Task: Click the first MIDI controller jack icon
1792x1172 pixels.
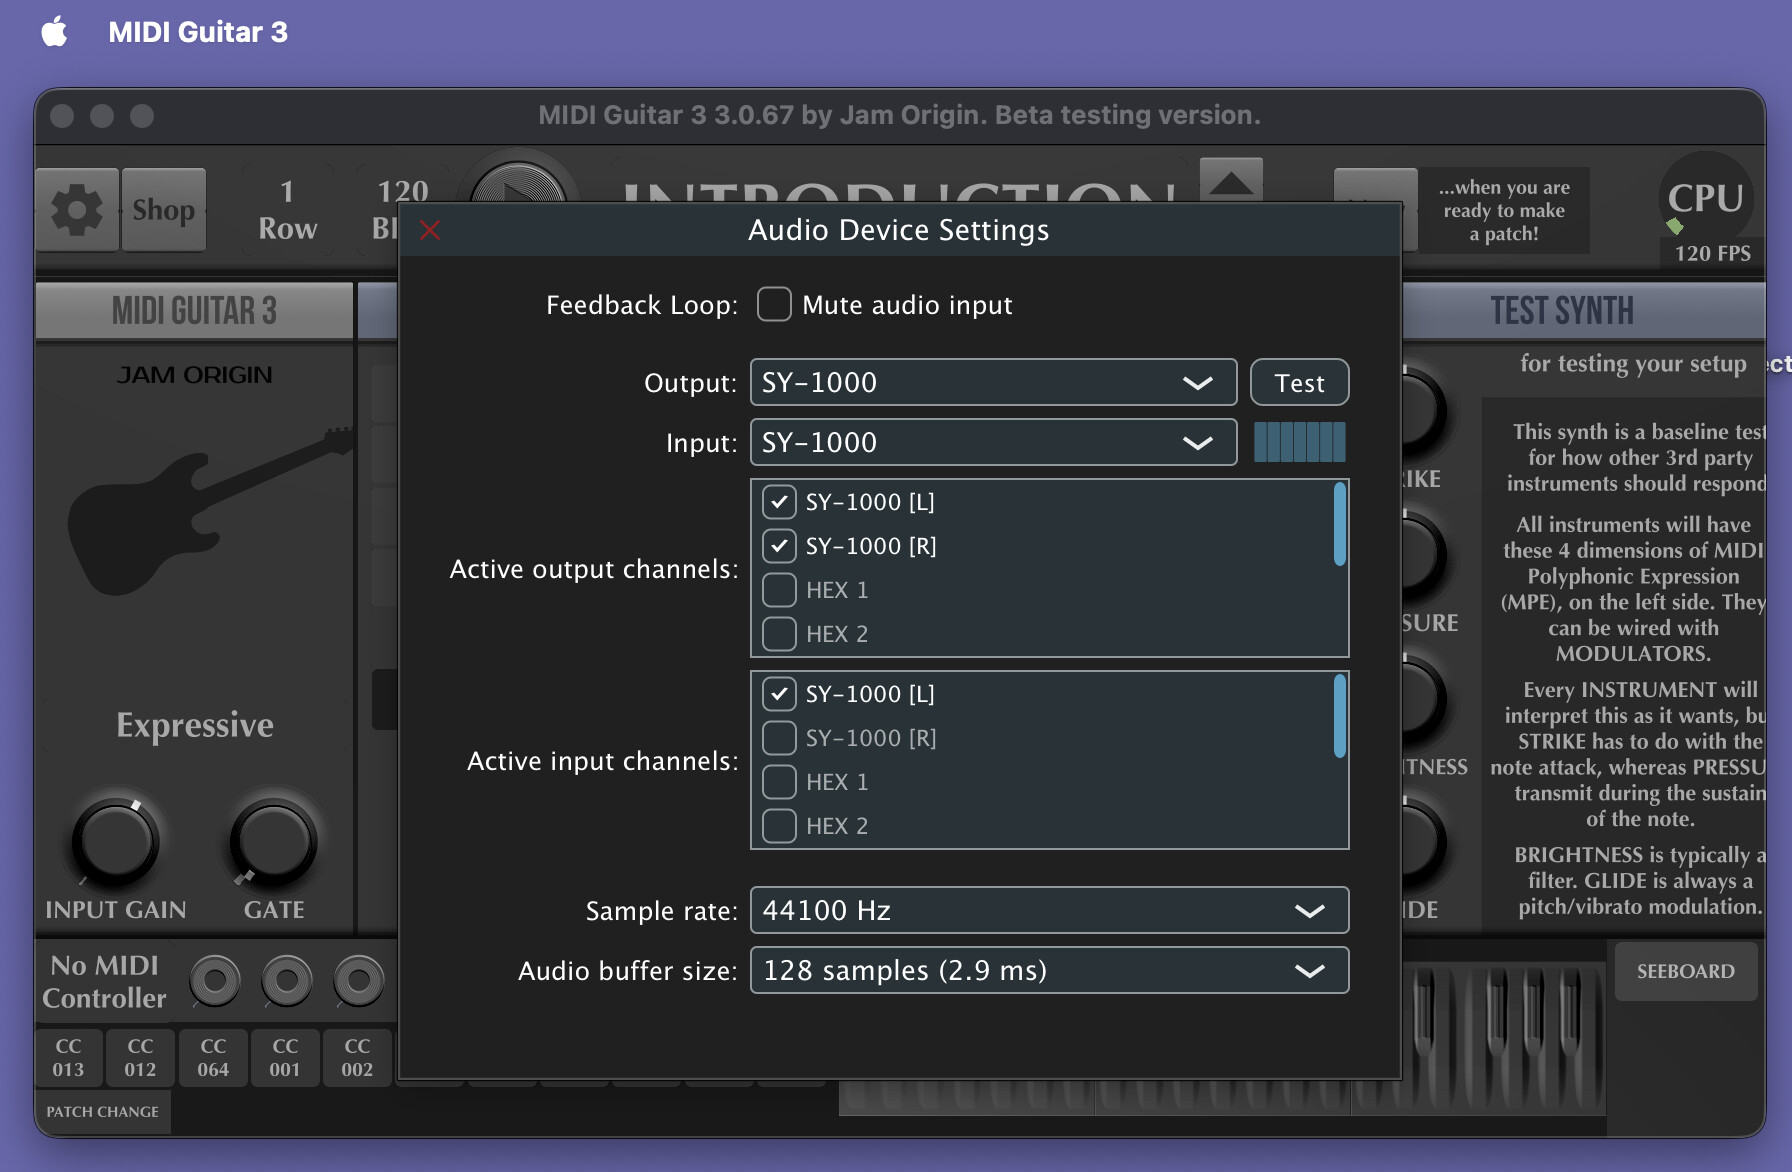Action: click(x=215, y=981)
